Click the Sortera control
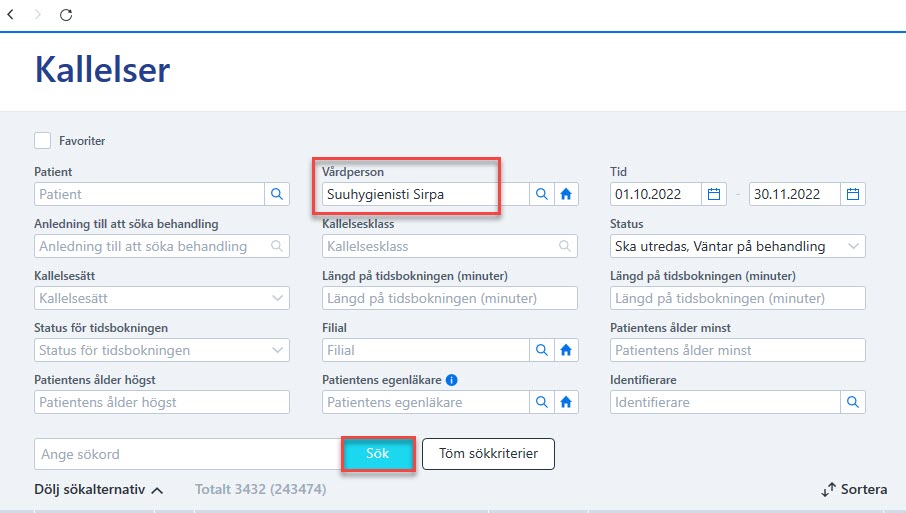Image resolution: width=906 pixels, height=513 pixels. [854, 489]
